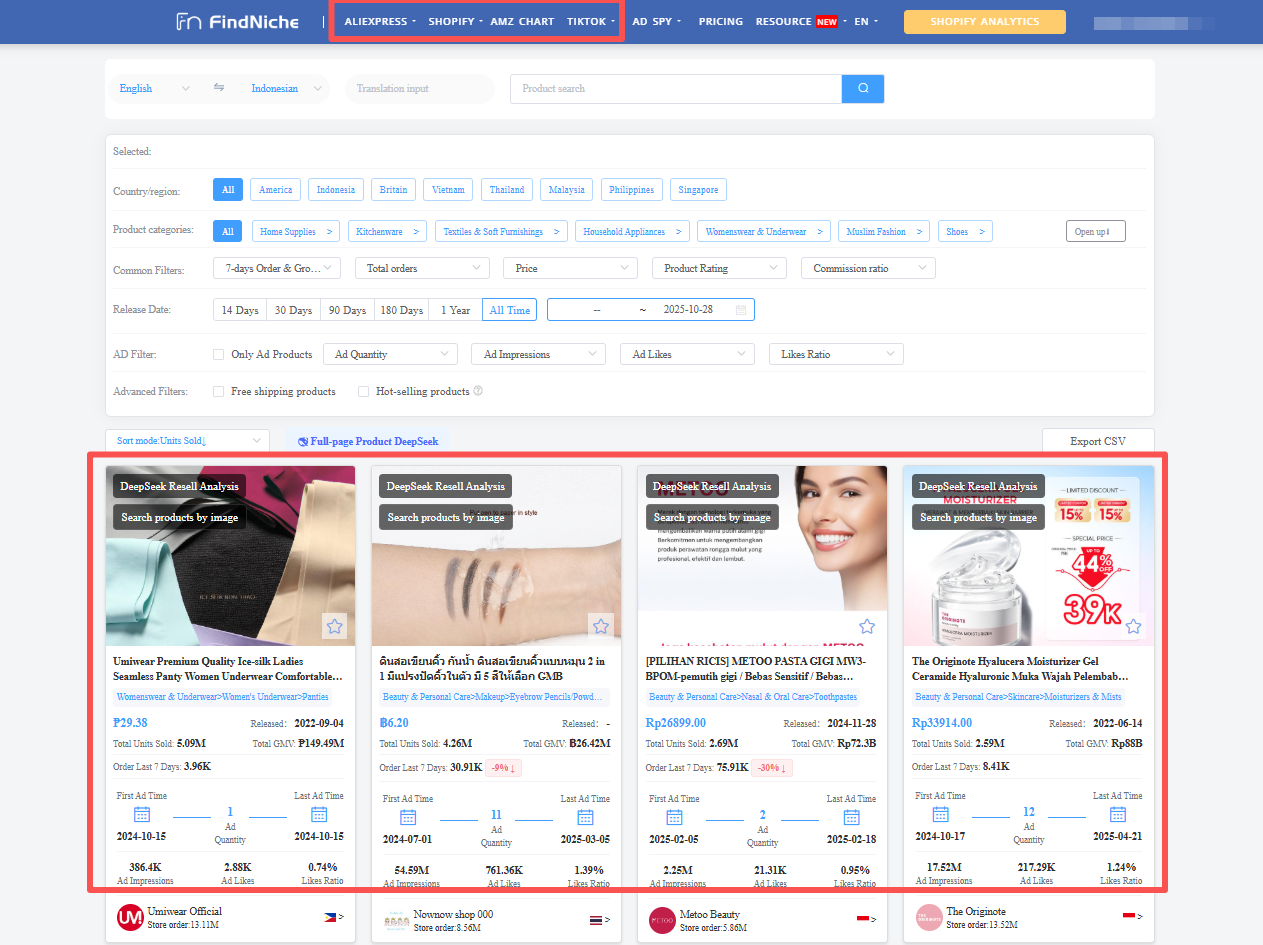This screenshot has height=945, width=1263.
Task: Click the calendar icon next to the 2025-10-28 date
Action: (742, 309)
